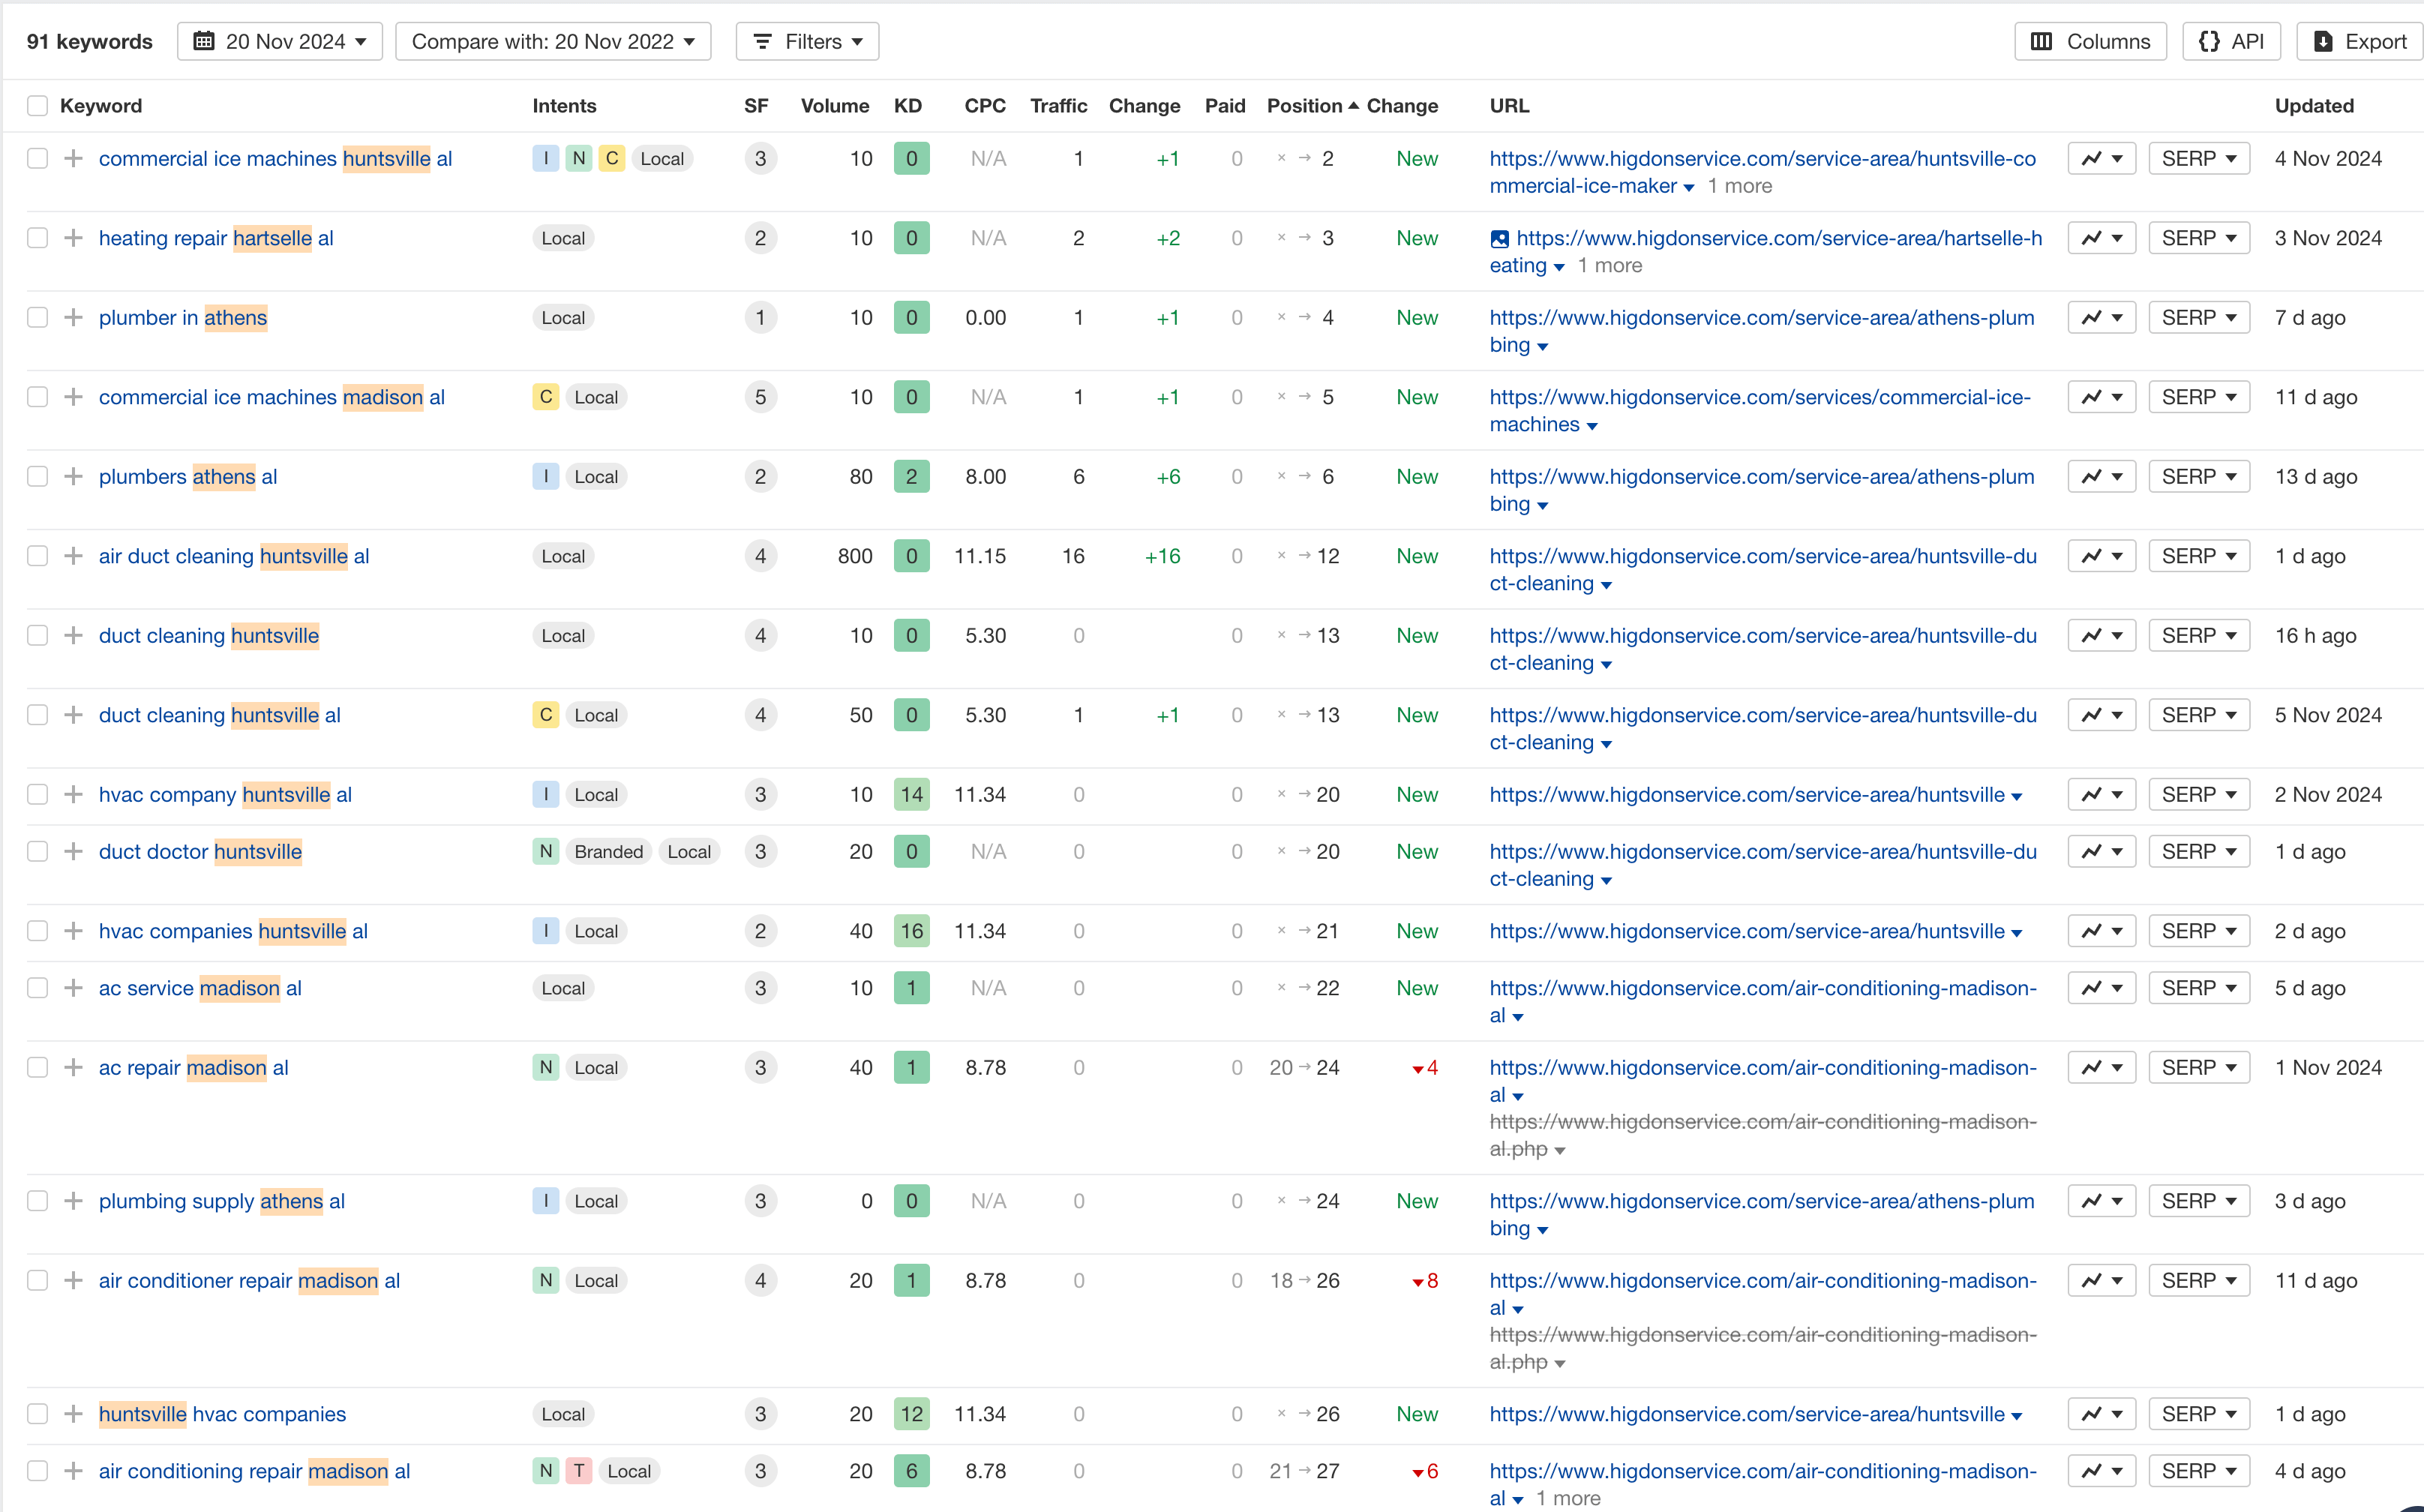Viewport: 2424px width, 1512px height.
Task: Click plus icon beside 'plumbers athens al'
Action: click(73, 476)
